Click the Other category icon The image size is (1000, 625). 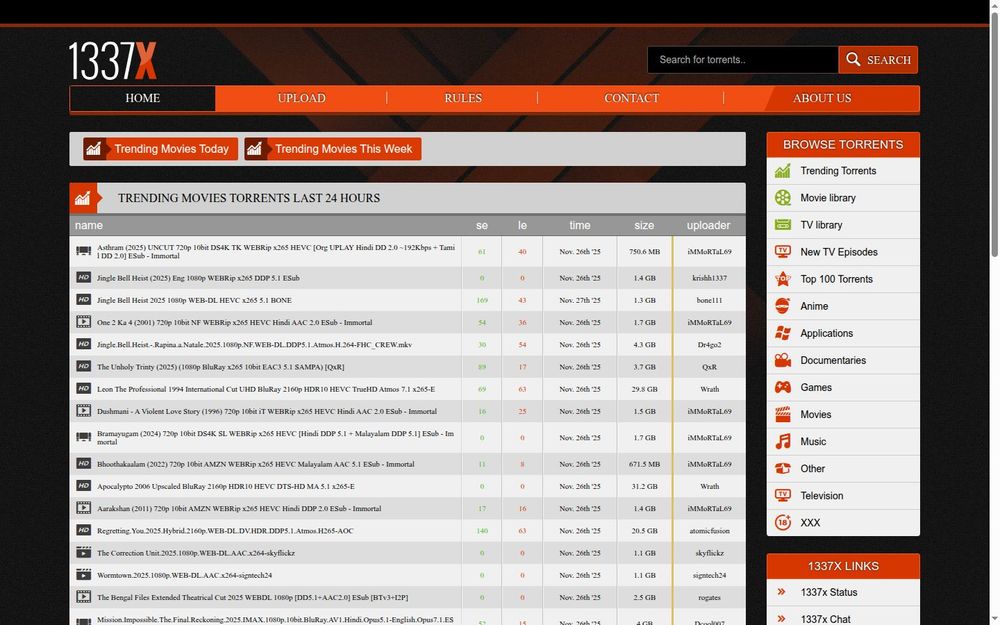[x=783, y=468]
